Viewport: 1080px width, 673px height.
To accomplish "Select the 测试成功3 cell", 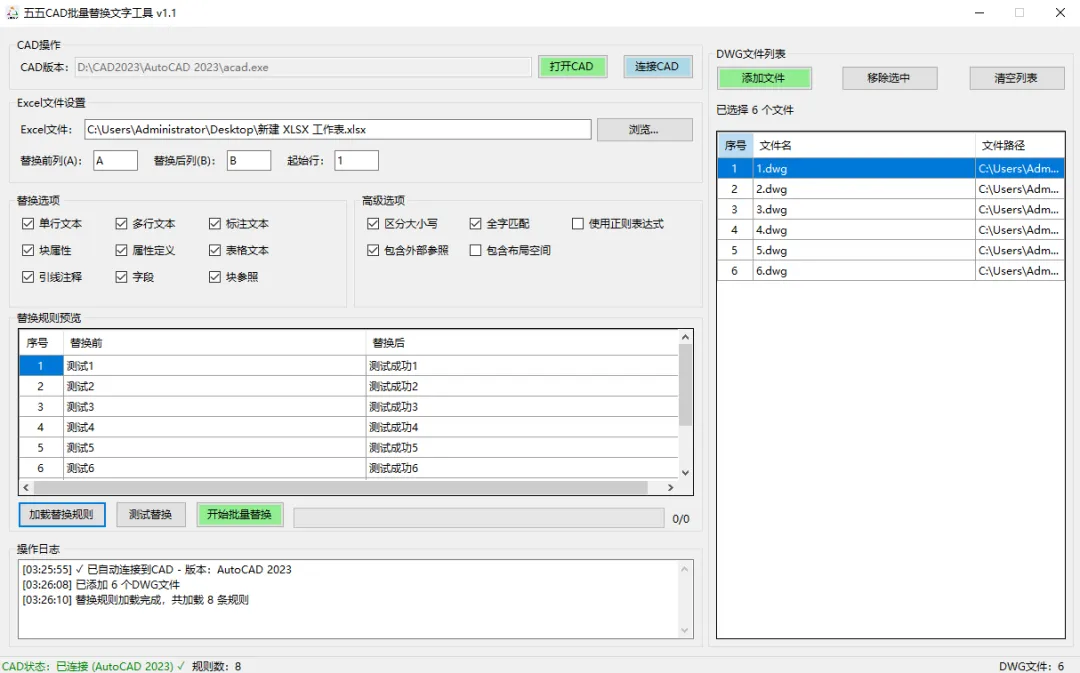I will coord(522,406).
